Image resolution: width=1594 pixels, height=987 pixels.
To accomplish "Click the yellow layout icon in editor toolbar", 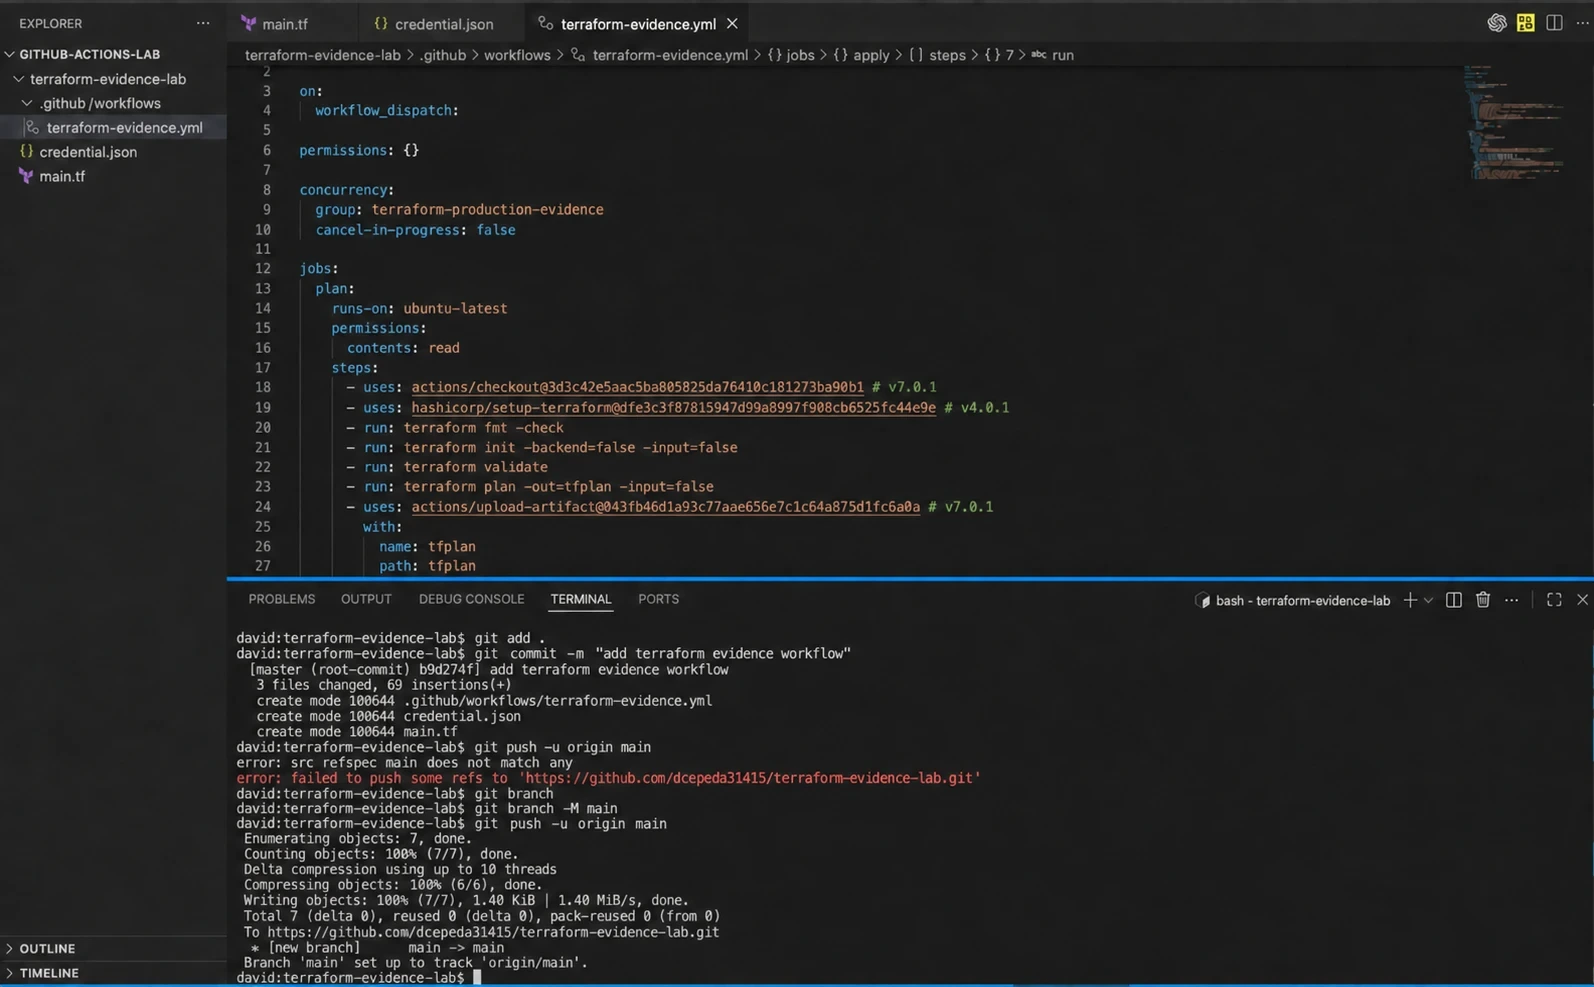I will pos(1525,23).
